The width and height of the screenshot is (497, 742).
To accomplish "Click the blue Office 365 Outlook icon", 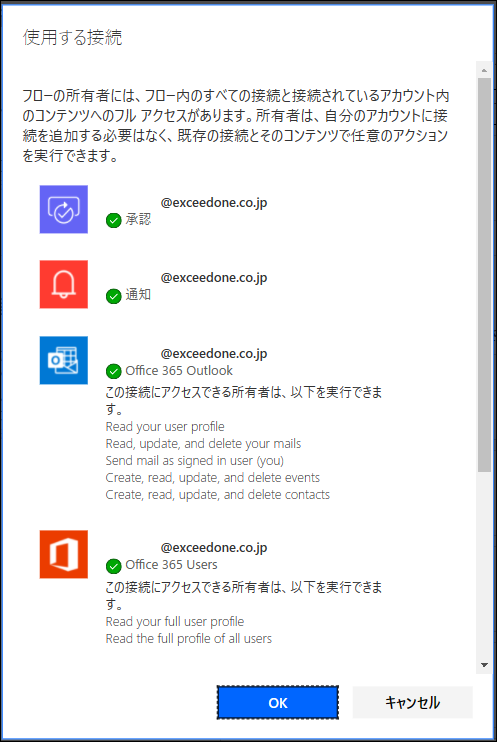I will point(64,360).
